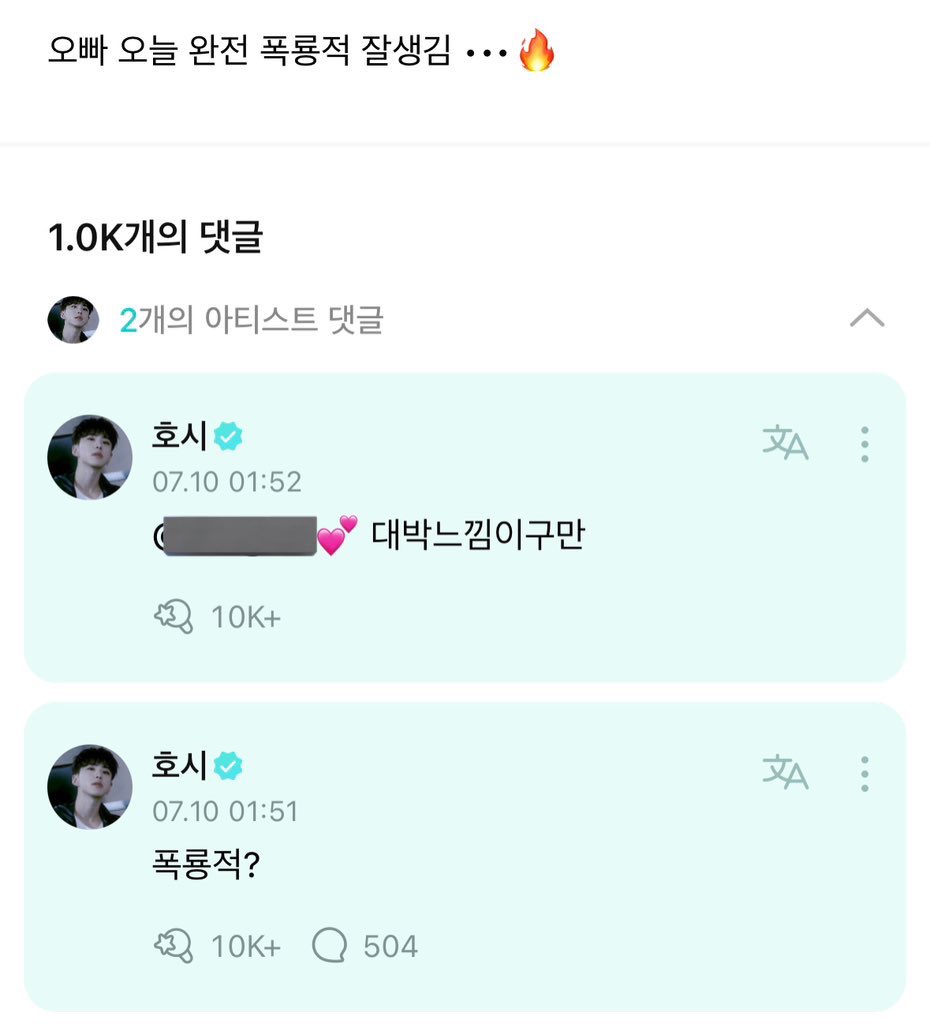Open 호시's profile picture on the 01:52 comment
The height and width of the screenshot is (1024, 930).
(90, 457)
